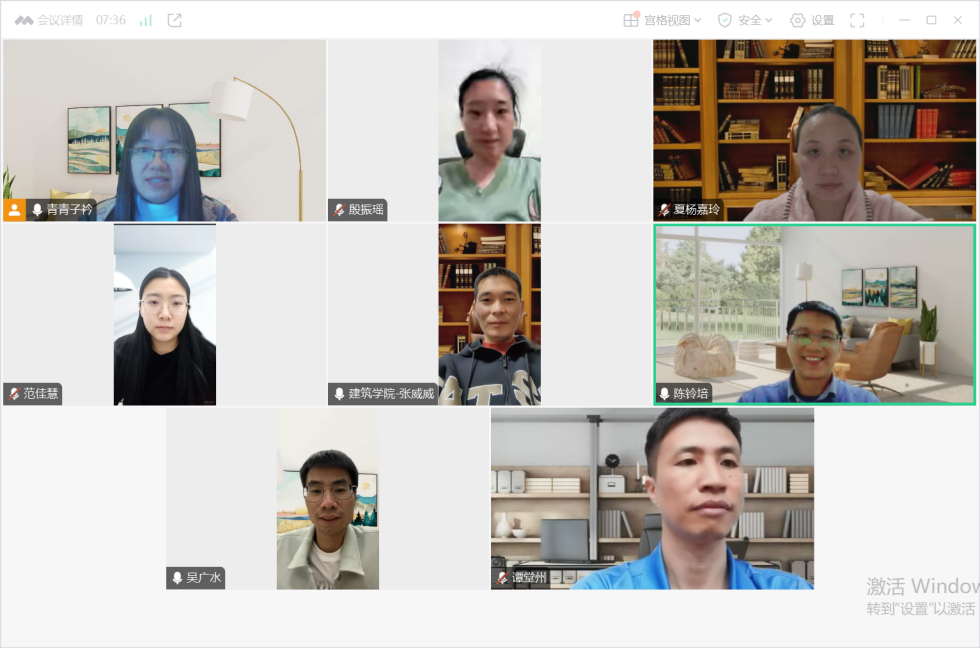Click 范佳慧's muted microphone icon
Image resolution: width=980 pixels, height=648 pixels.
click(15, 394)
